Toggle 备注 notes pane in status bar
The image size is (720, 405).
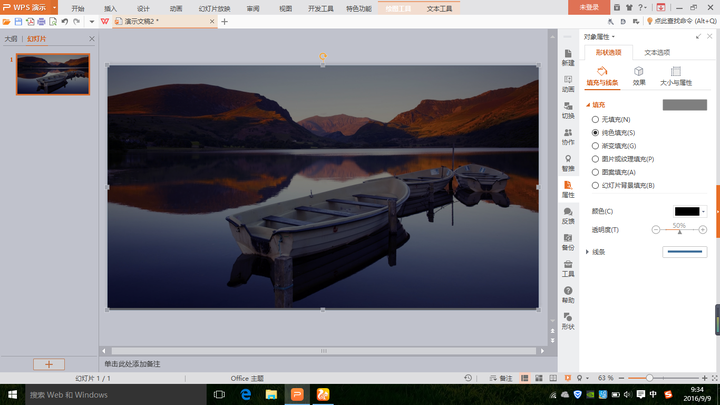501,378
